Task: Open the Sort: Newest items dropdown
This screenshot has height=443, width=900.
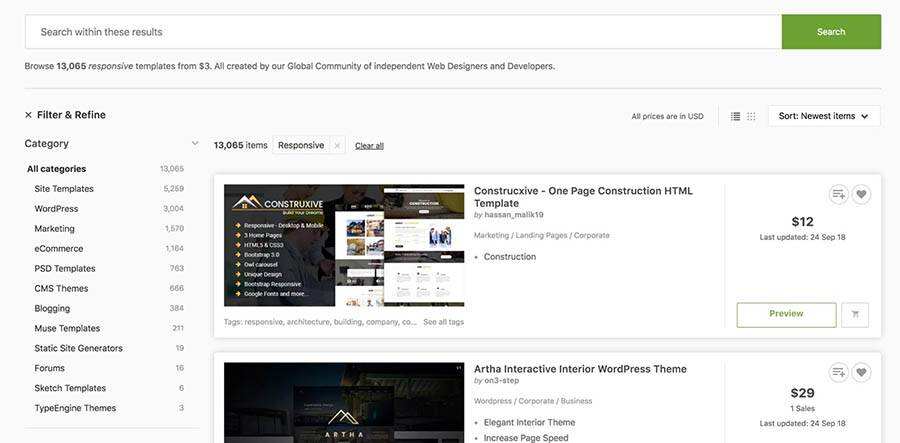Action: click(823, 116)
